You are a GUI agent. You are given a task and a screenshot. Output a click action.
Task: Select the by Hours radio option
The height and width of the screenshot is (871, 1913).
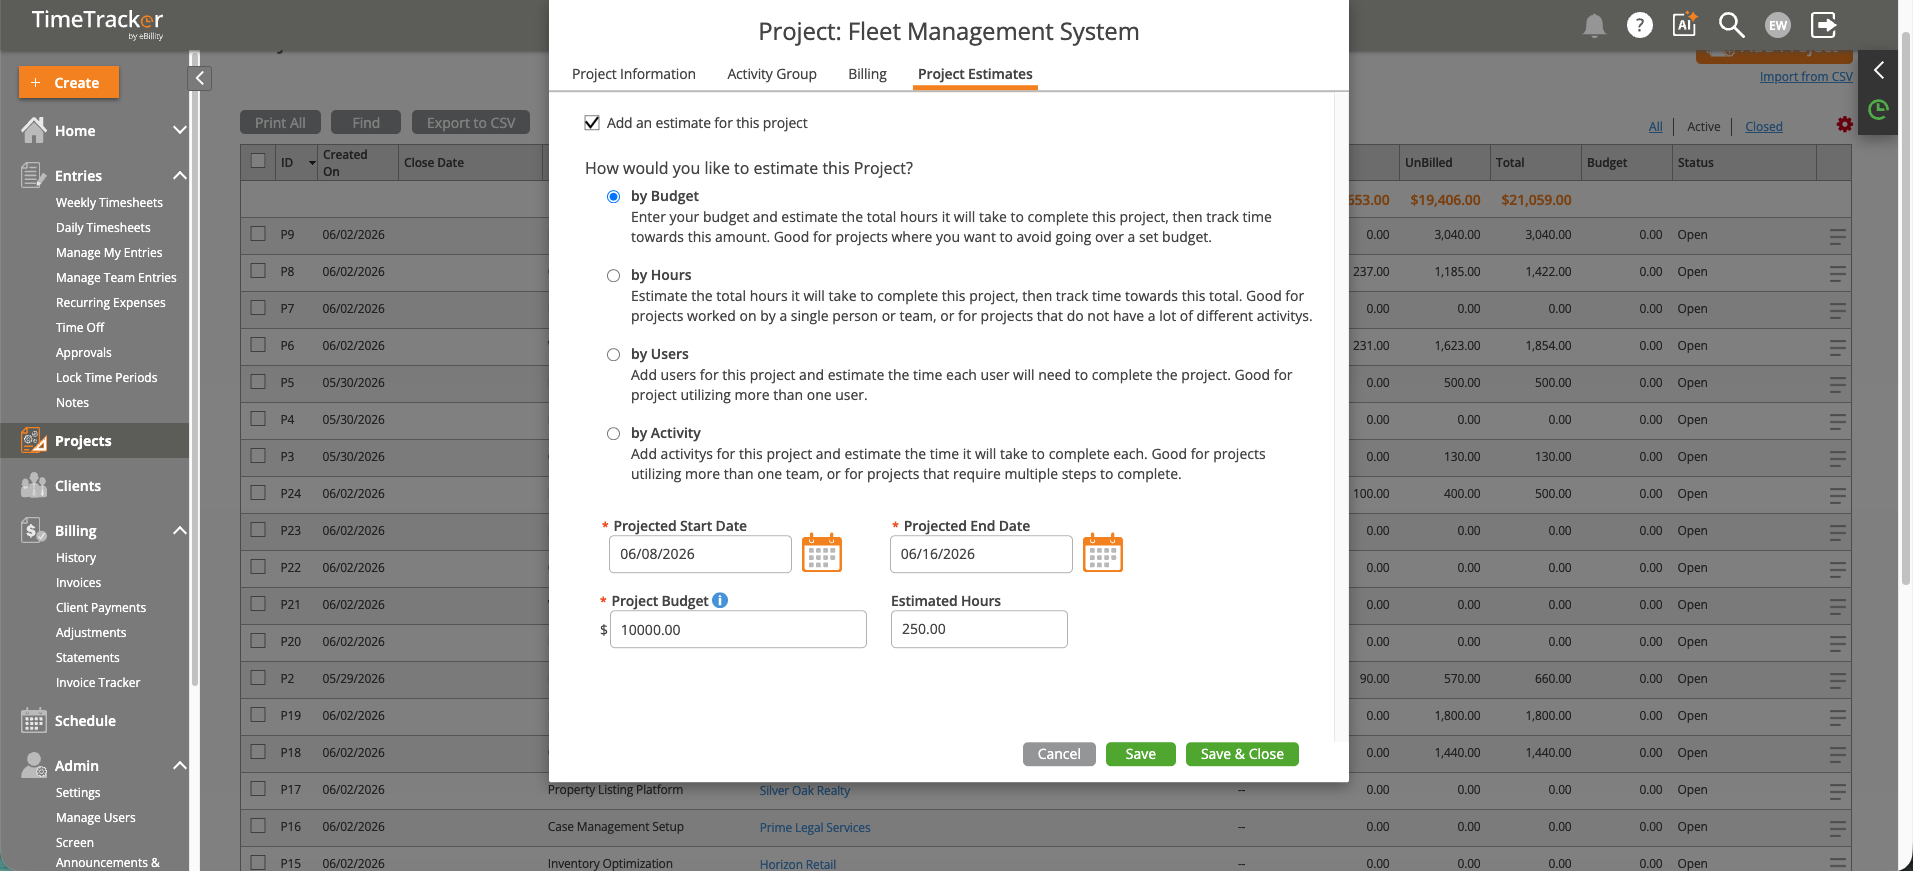click(613, 276)
